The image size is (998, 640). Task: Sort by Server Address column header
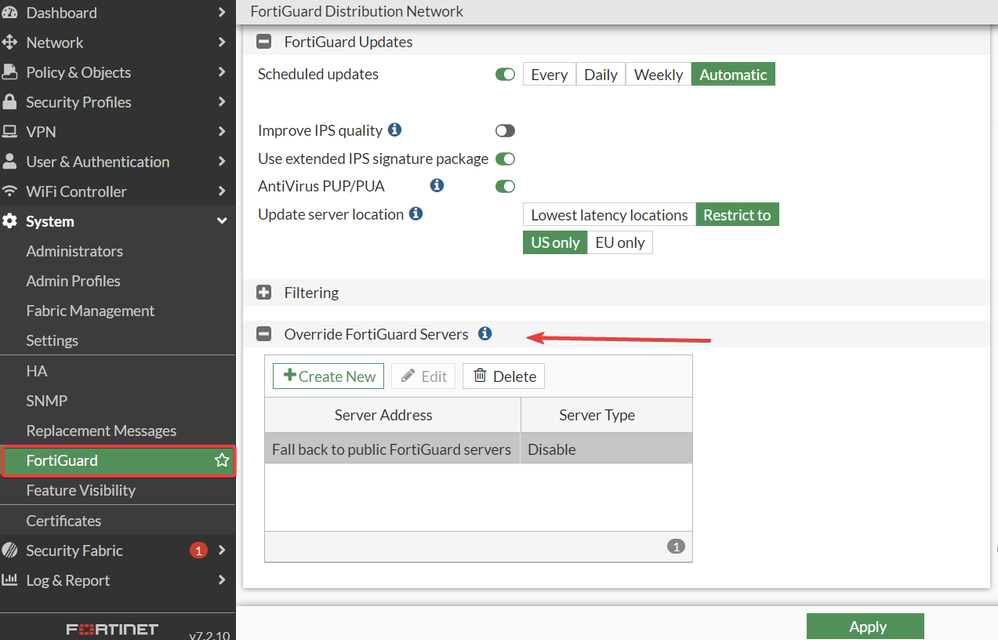click(x=393, y=415)
